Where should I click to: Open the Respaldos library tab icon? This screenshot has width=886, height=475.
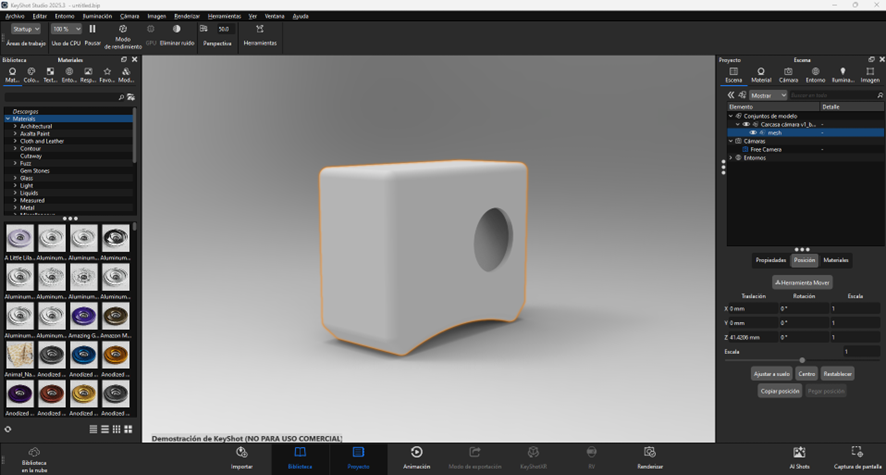pos(88,71)
